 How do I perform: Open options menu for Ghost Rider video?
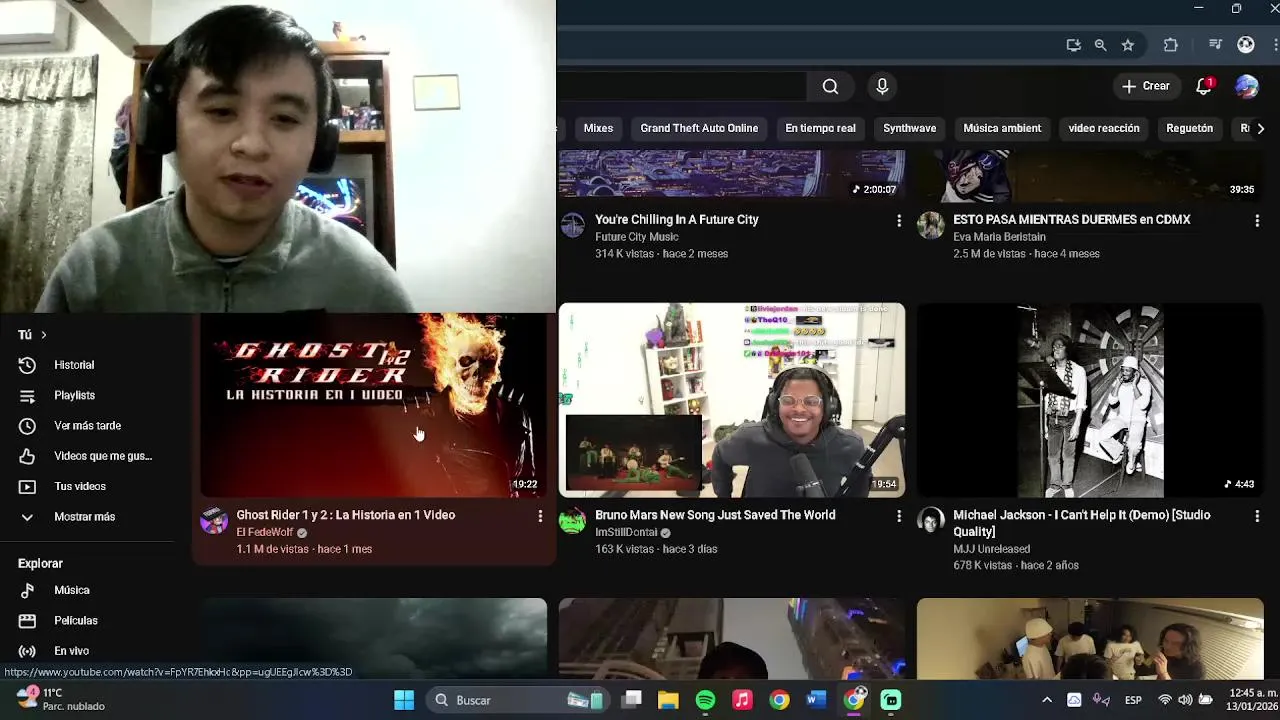click(540, 516)
